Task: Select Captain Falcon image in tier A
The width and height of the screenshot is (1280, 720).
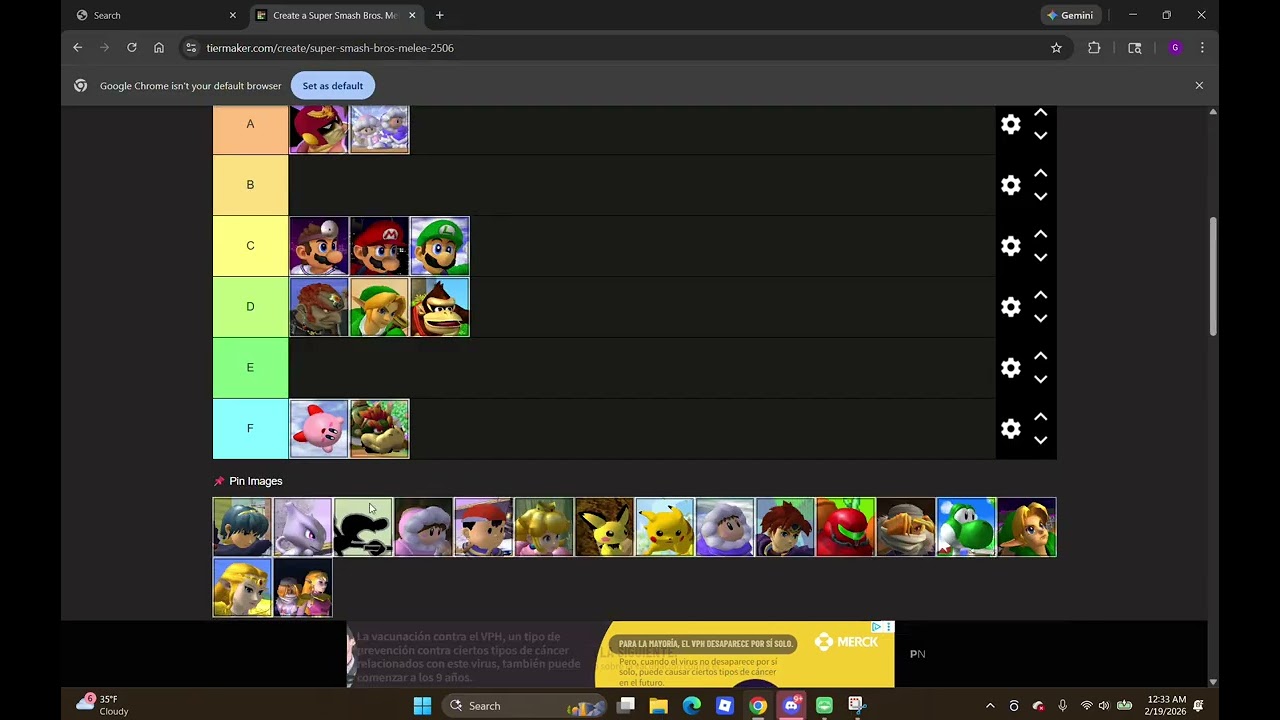Action: tap(319, 129)
